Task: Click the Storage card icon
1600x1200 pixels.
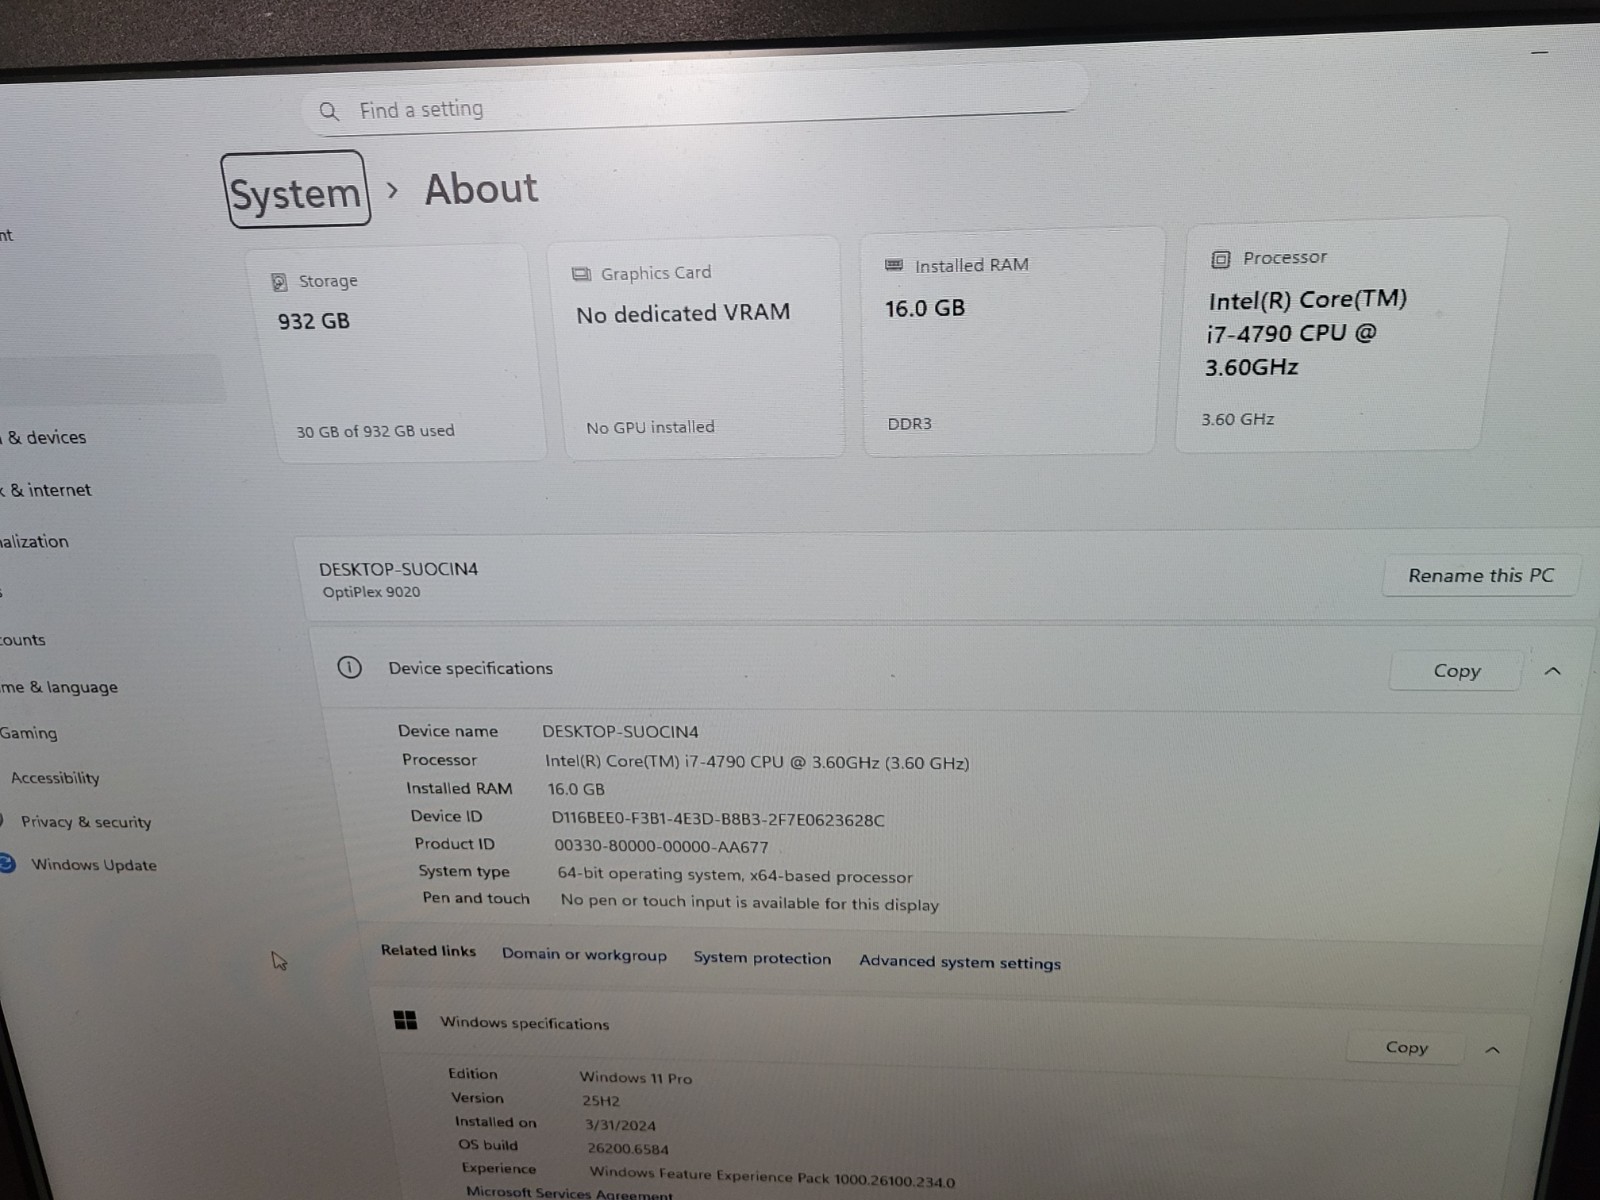Action: click(x=281, y=281)
